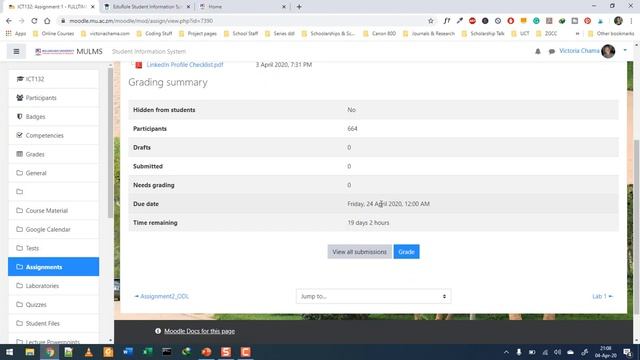
Task: Switch to the ICT132 Assignment 1 browser tab
Action: point(51,7)
